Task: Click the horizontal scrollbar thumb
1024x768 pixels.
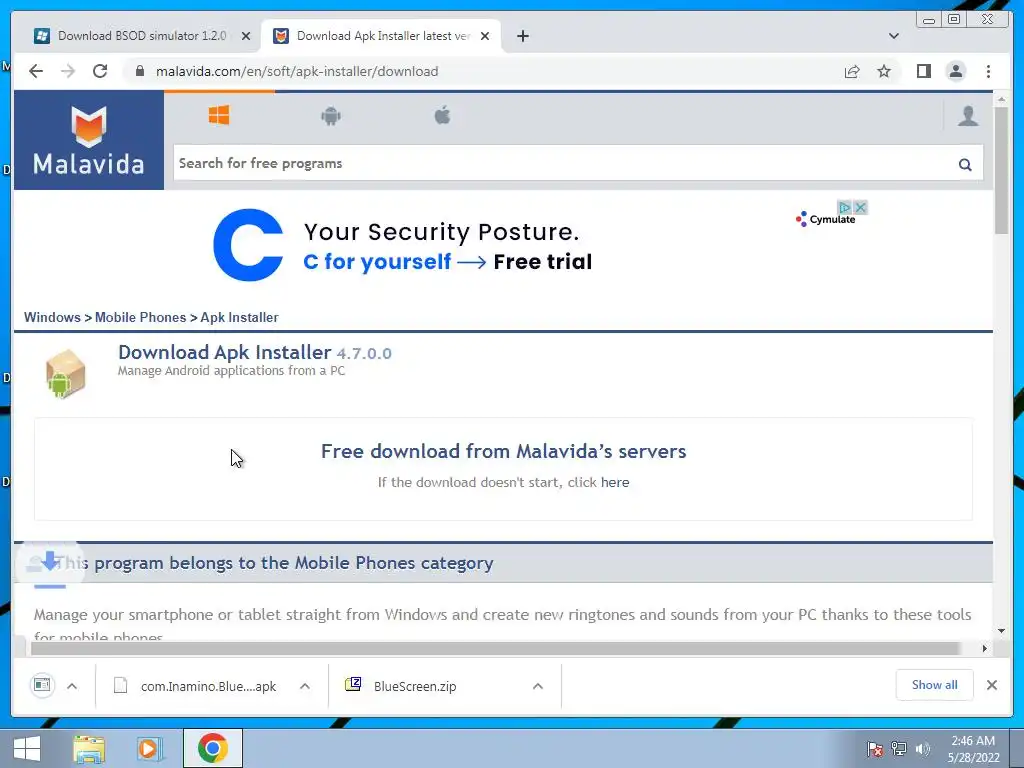Action: click(x=495, y=648)
